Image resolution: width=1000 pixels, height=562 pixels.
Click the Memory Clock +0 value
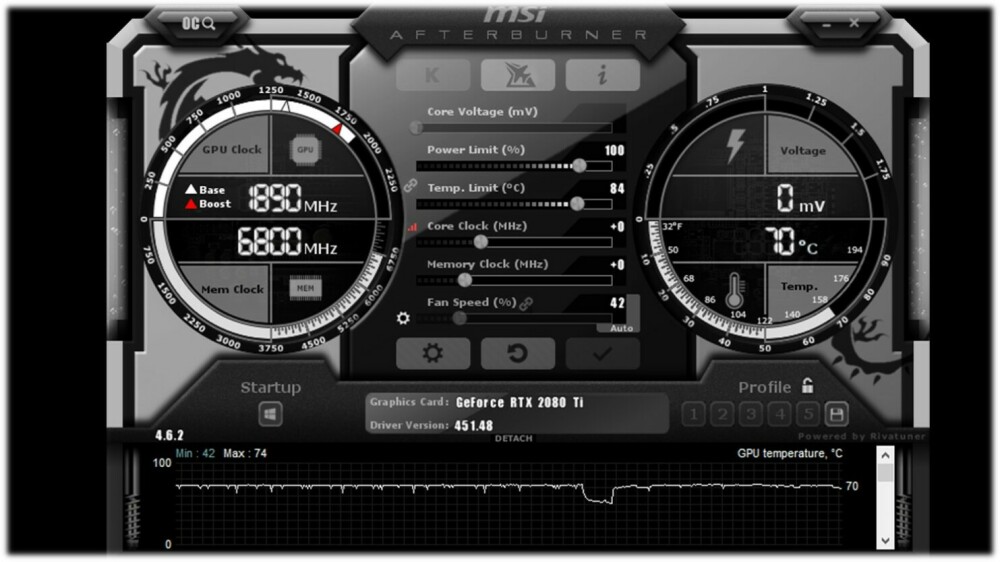617,265
